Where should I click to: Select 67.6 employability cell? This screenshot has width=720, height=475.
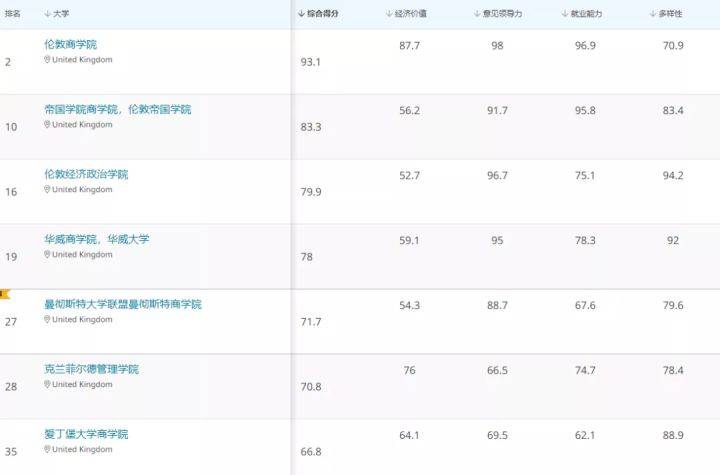click(585, 305)
